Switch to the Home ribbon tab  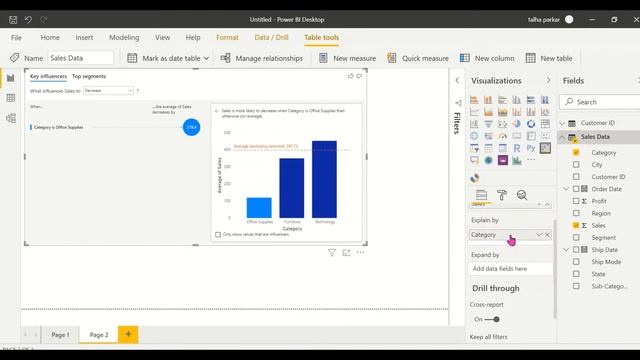(x=50, y=38)
